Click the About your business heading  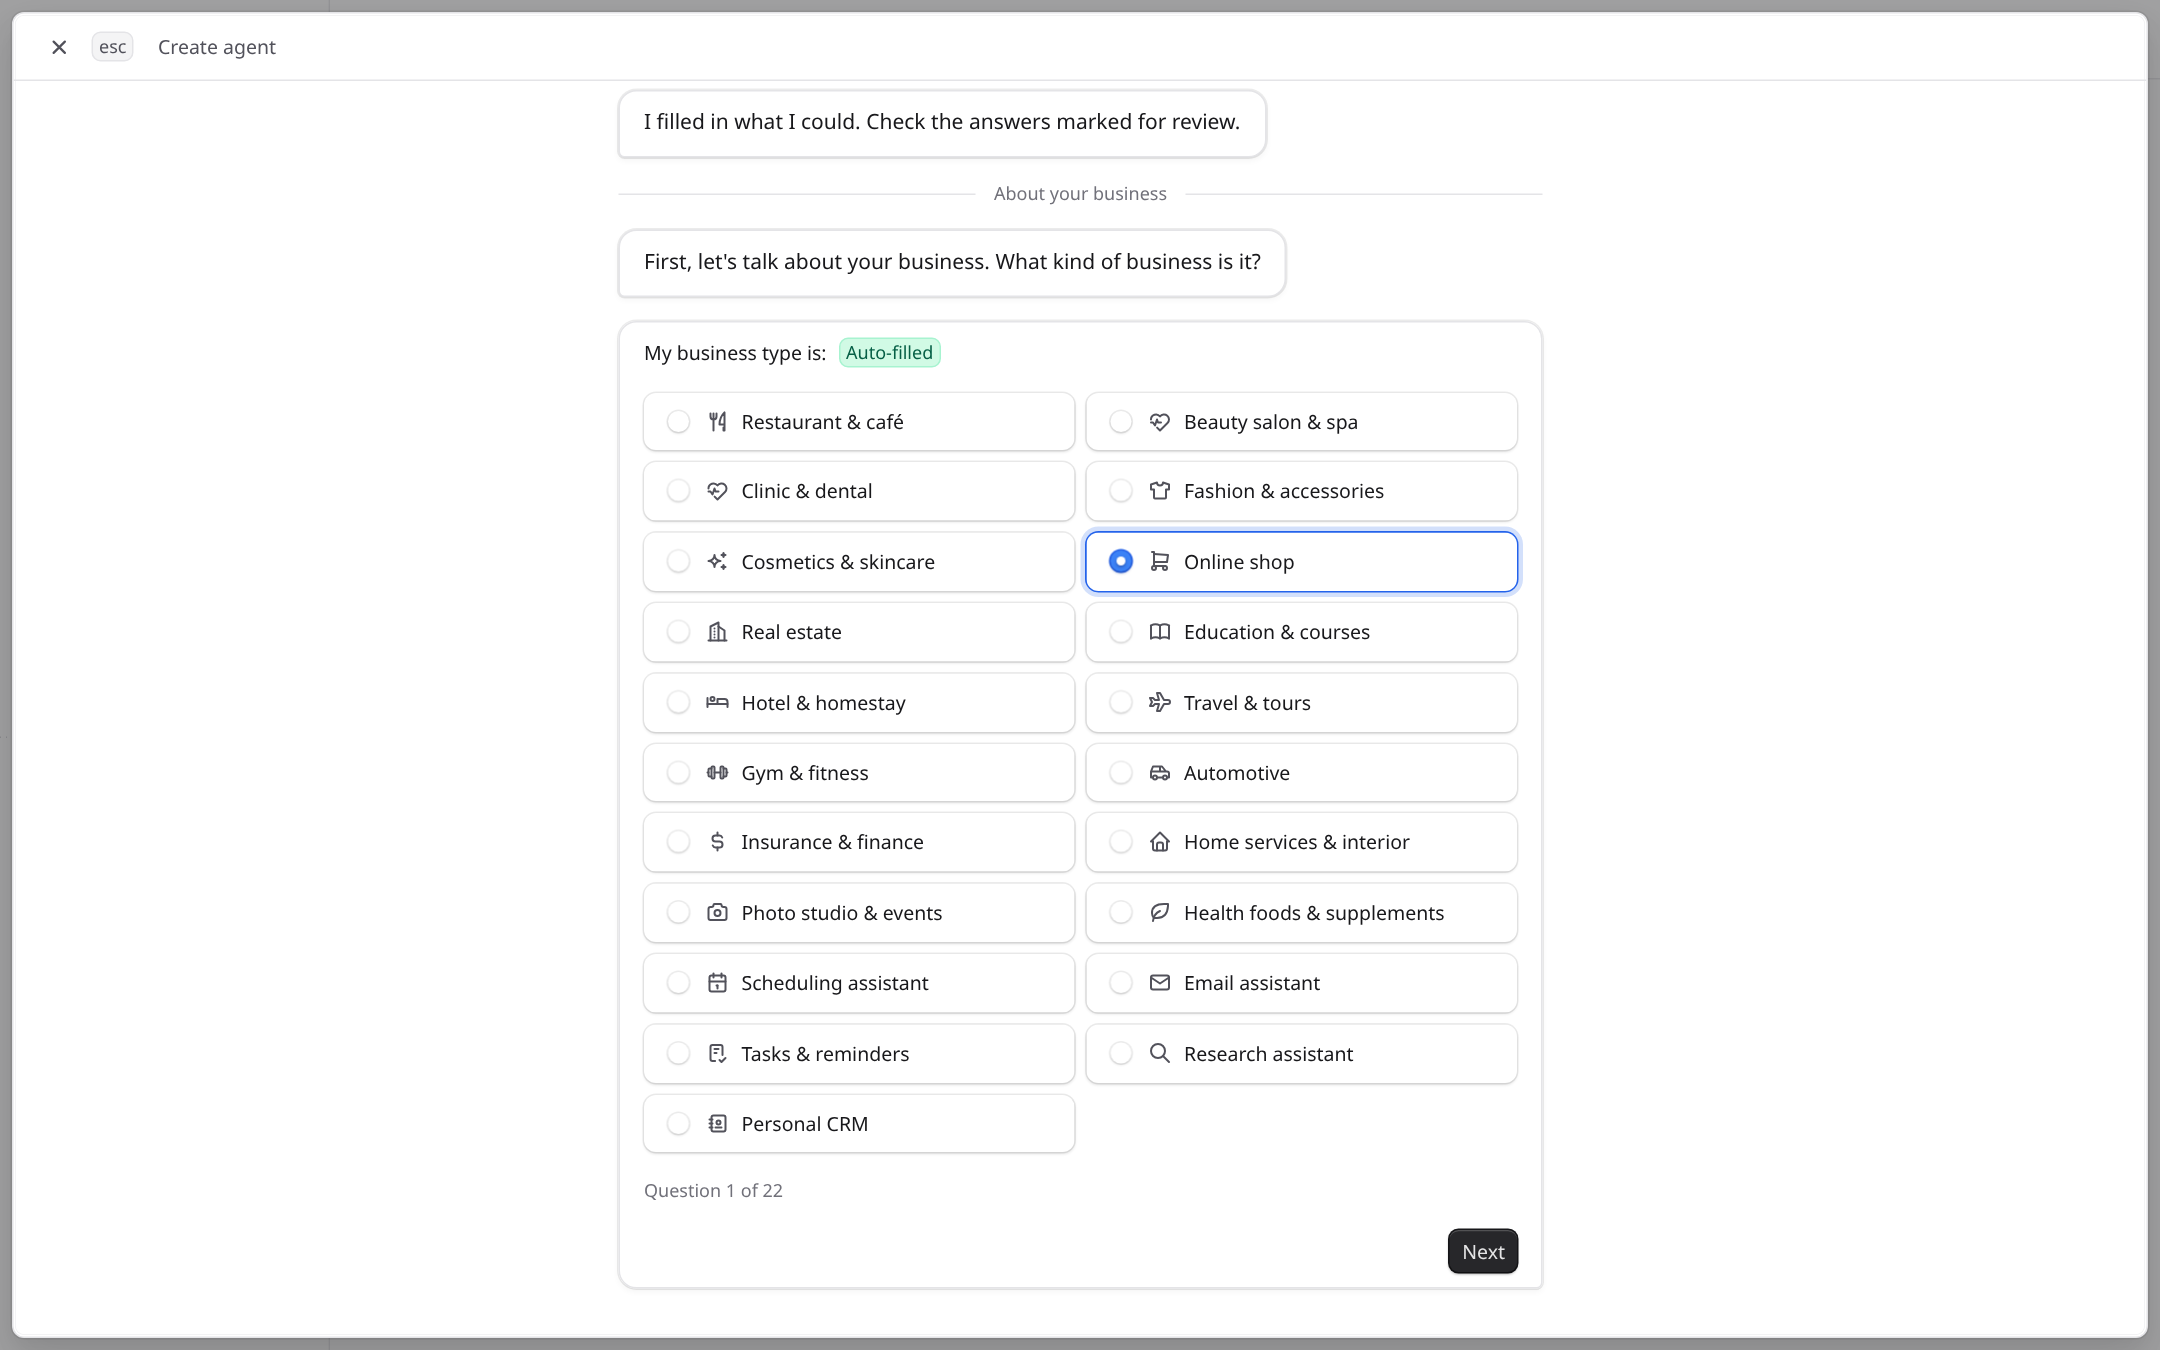tap(1080, 194)
